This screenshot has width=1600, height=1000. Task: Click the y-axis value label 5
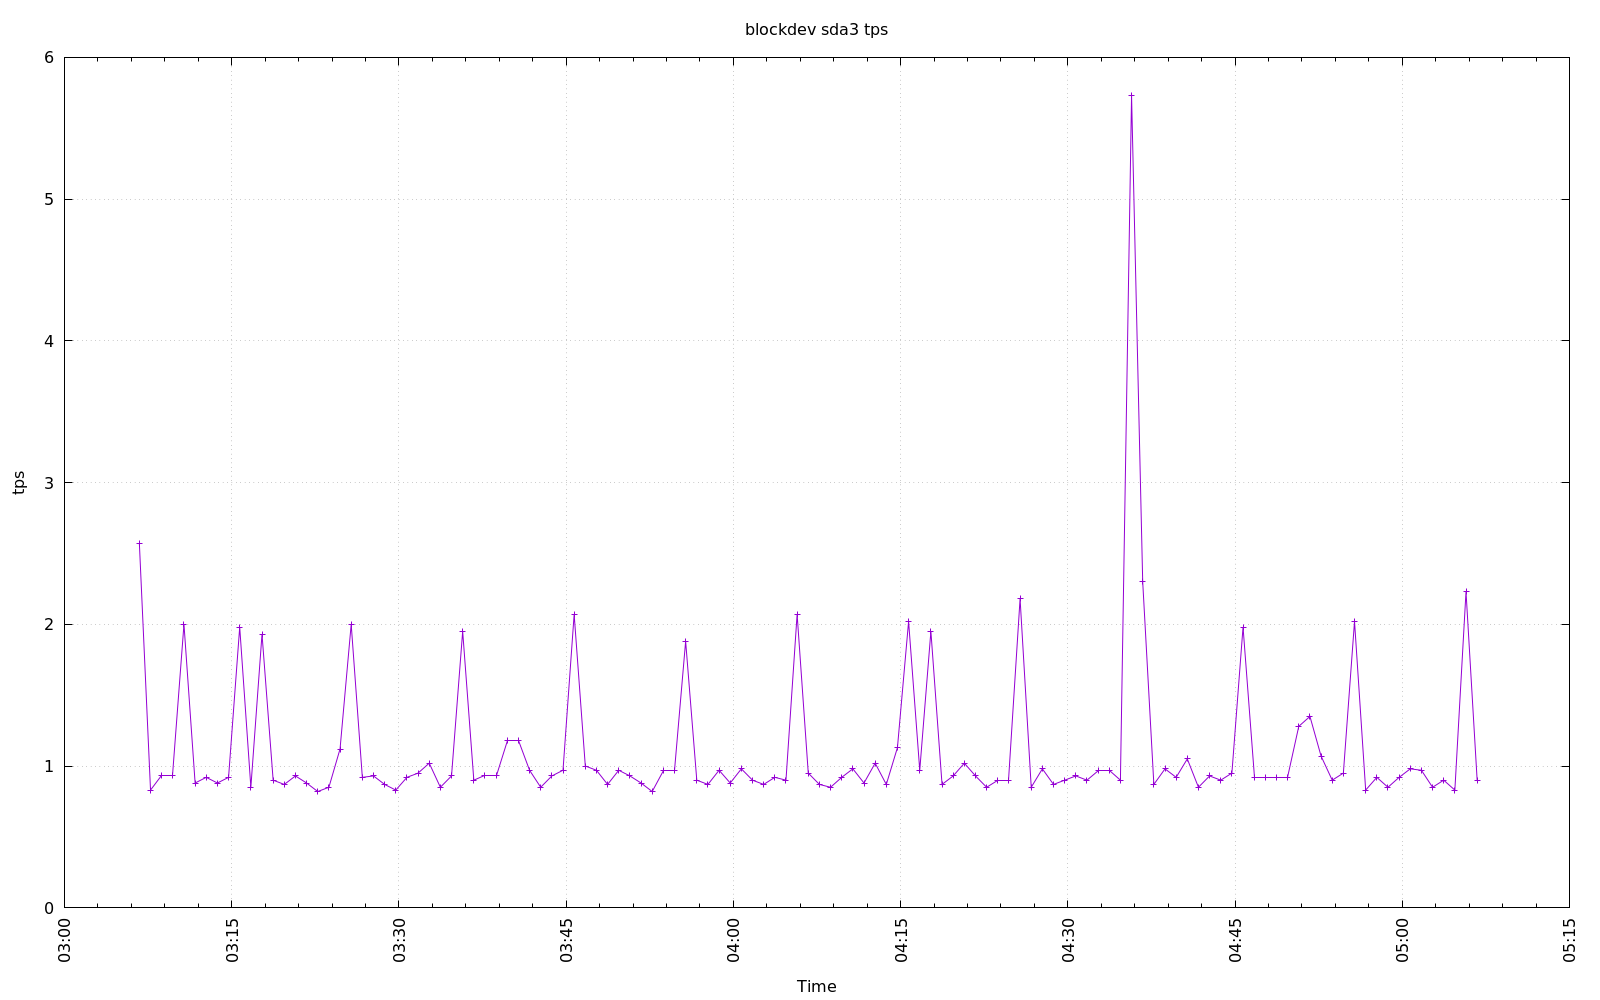tap(48, 200)
